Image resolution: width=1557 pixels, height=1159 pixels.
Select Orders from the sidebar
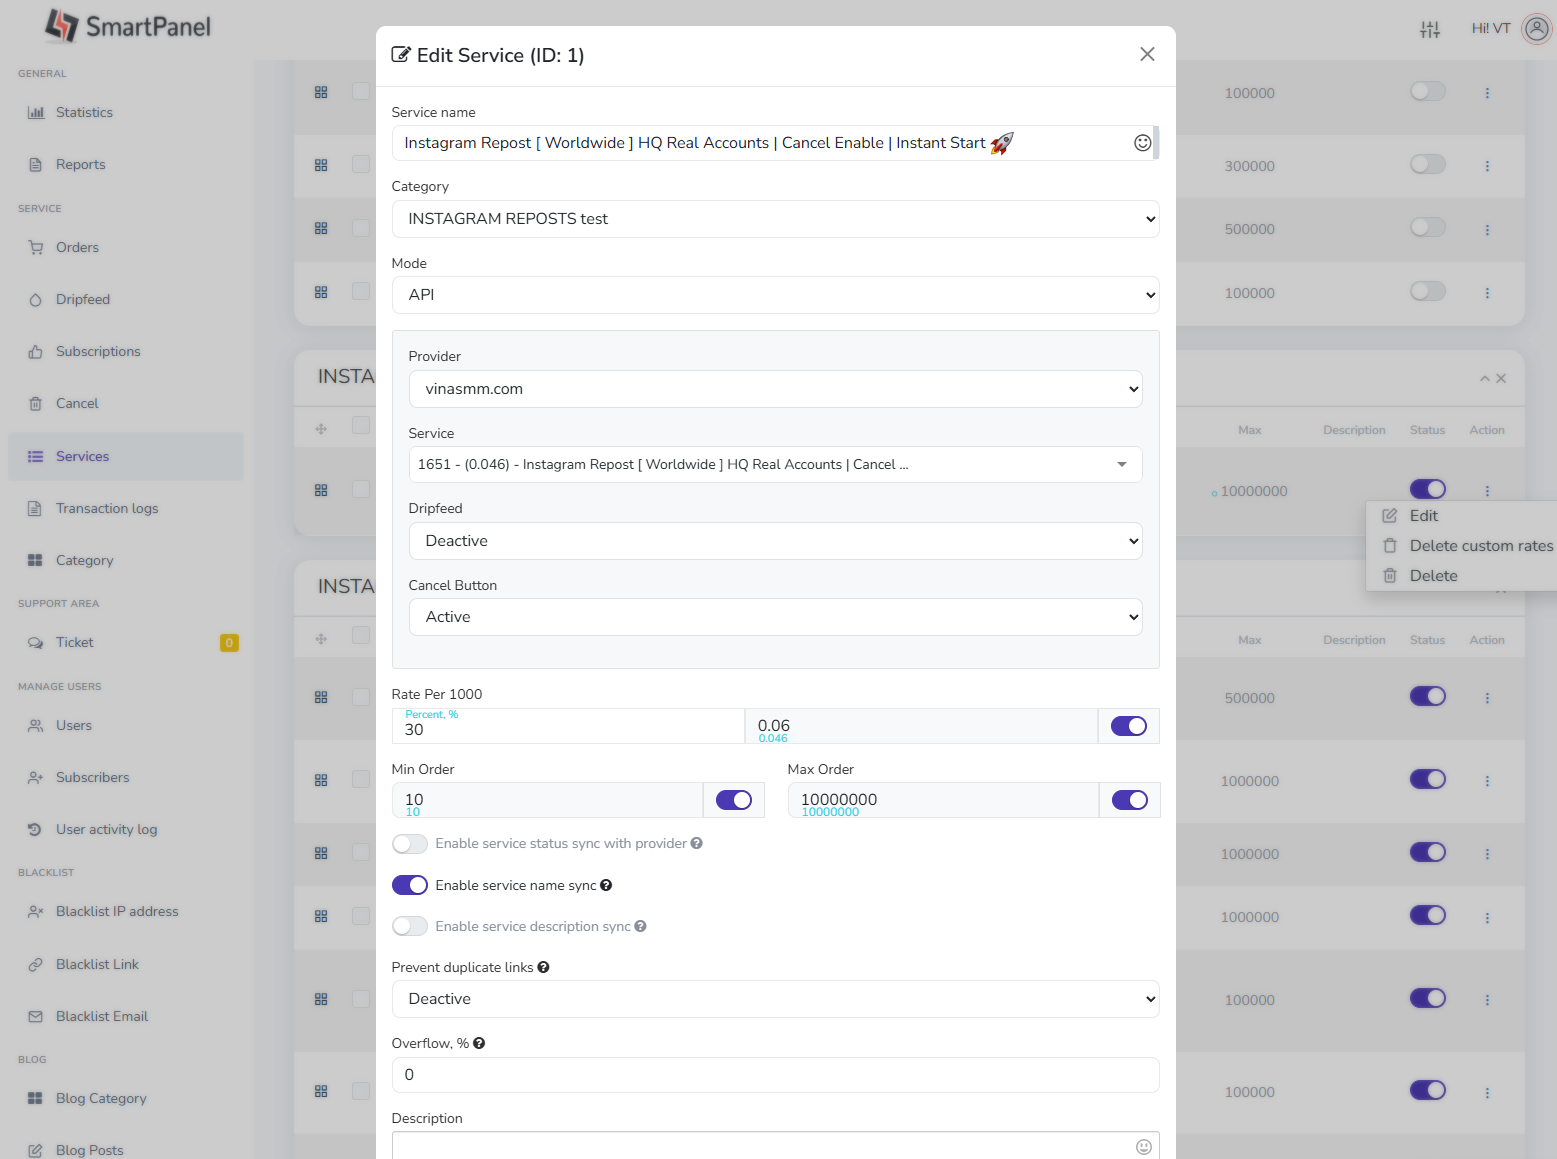(75, 247)
